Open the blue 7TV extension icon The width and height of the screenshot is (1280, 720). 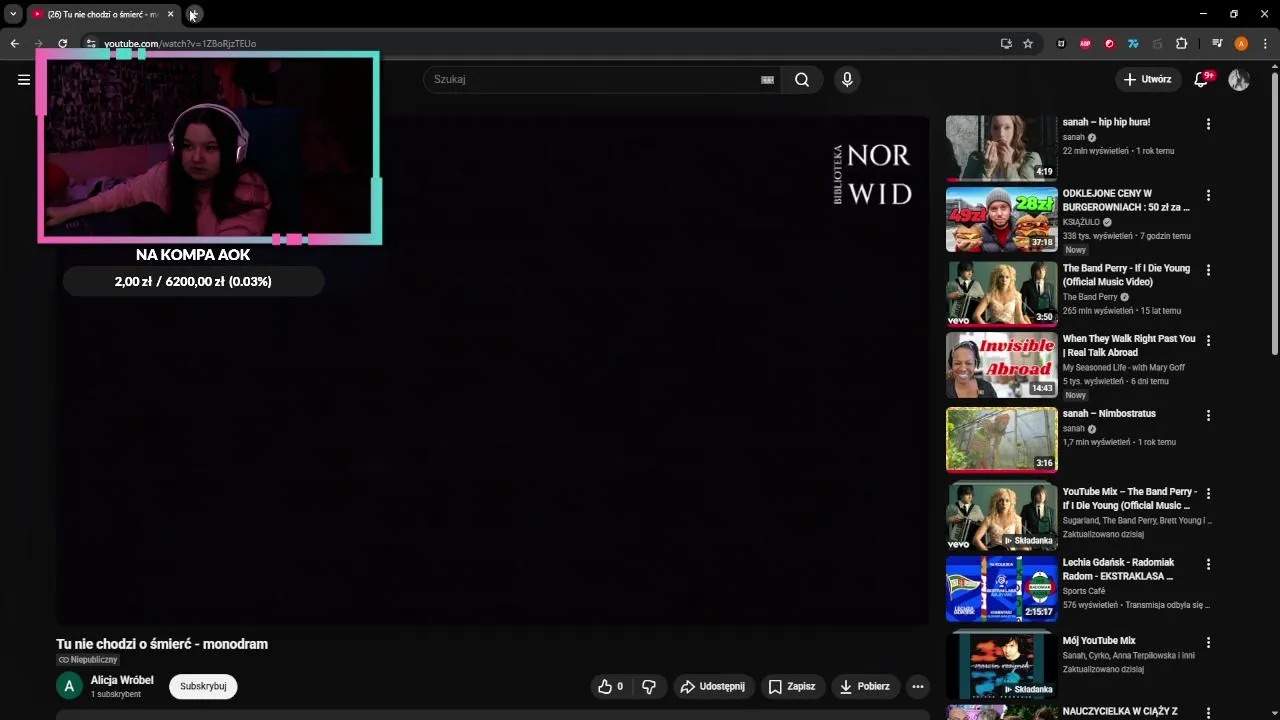point(1133,44)
